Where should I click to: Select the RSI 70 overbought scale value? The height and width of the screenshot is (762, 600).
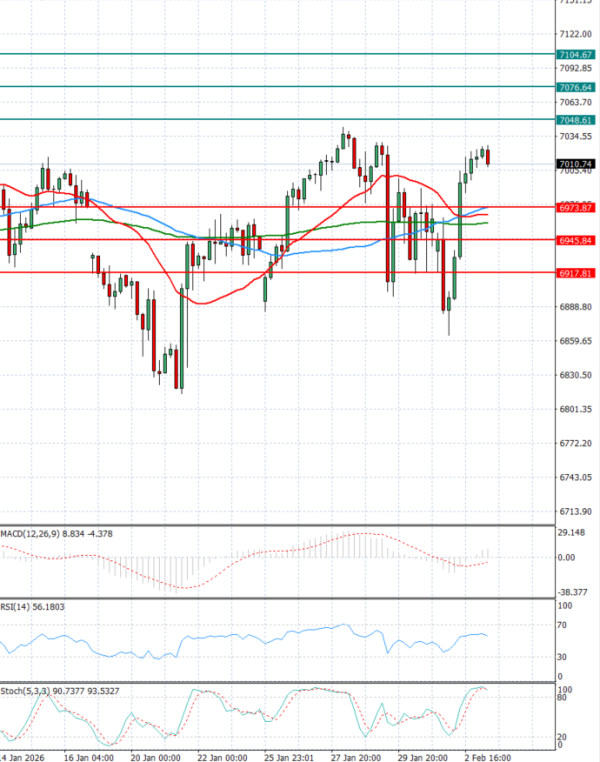564,625
